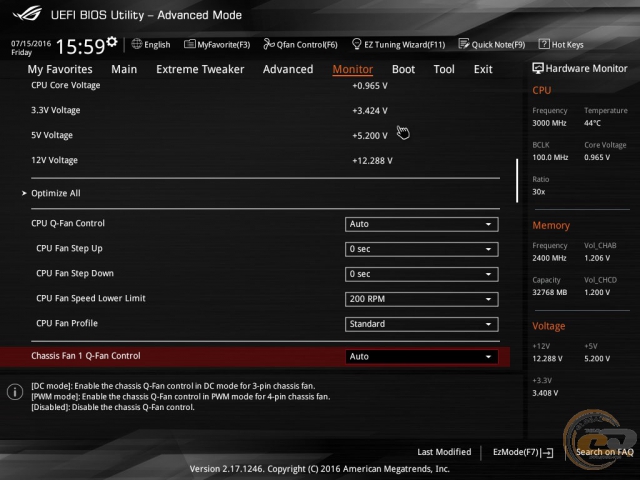640x480 pixels.
Task: Click the CPU Fan Profile label
Action: click(x=67, y=323)
